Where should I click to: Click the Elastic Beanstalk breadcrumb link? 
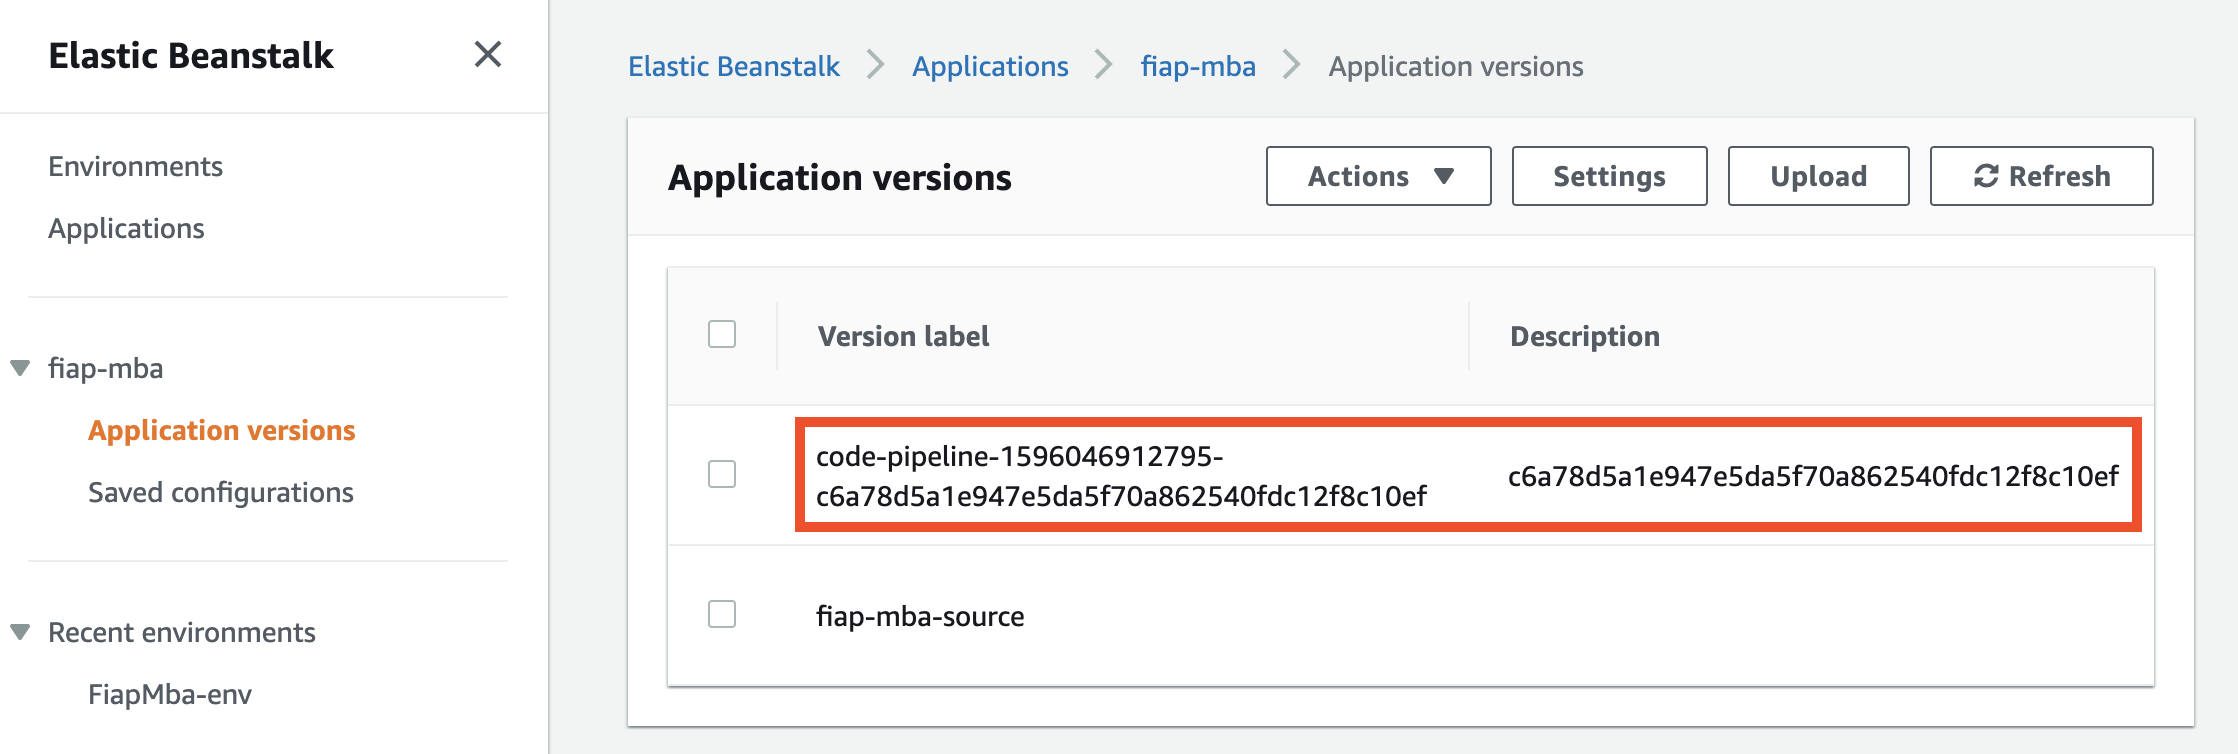[x=733, y=66]
